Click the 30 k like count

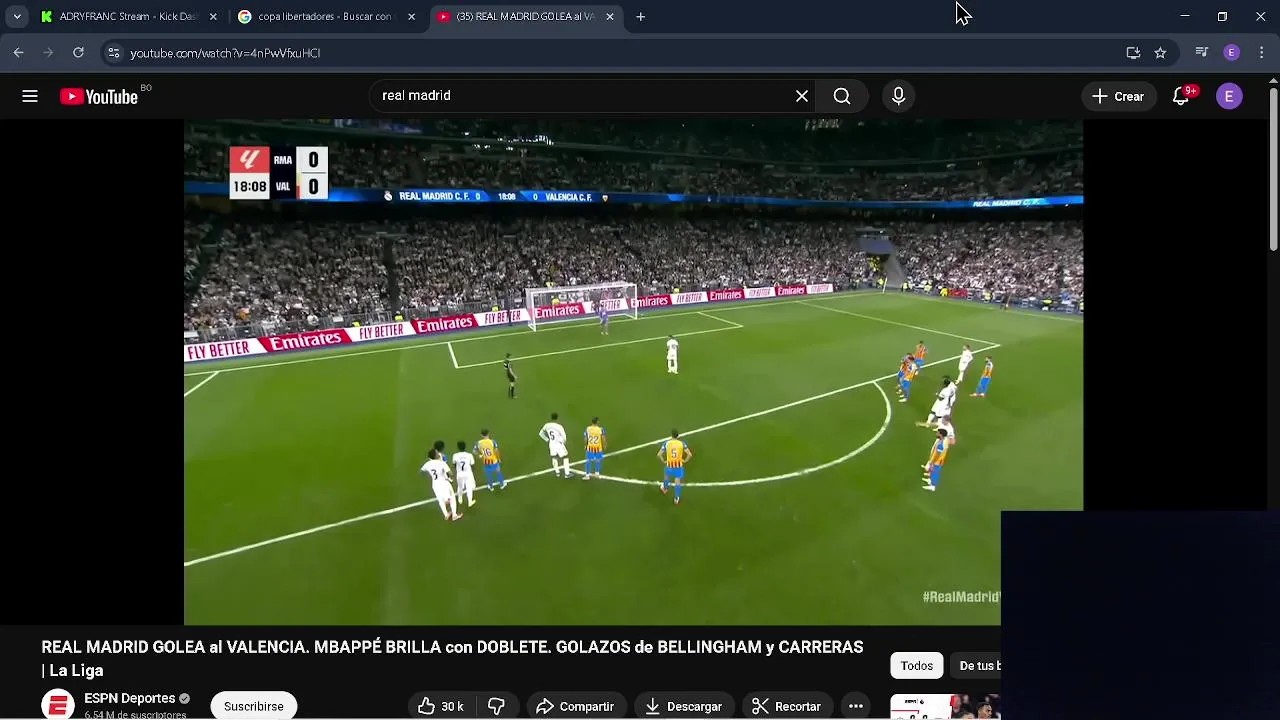[x=452, y=706]
